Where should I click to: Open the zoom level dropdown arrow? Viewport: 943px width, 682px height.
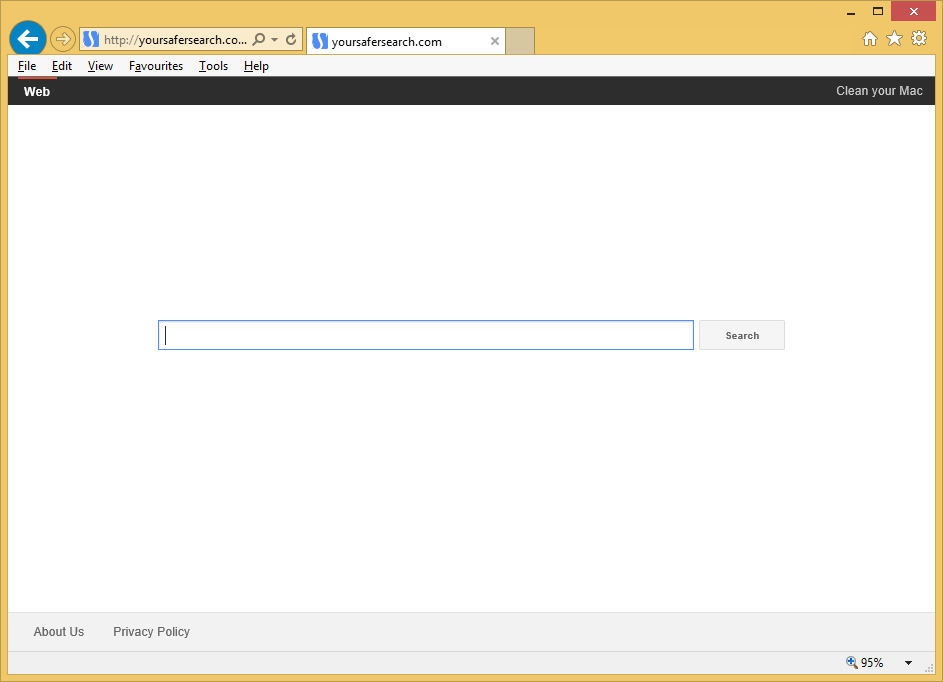(x=908, y=663)
